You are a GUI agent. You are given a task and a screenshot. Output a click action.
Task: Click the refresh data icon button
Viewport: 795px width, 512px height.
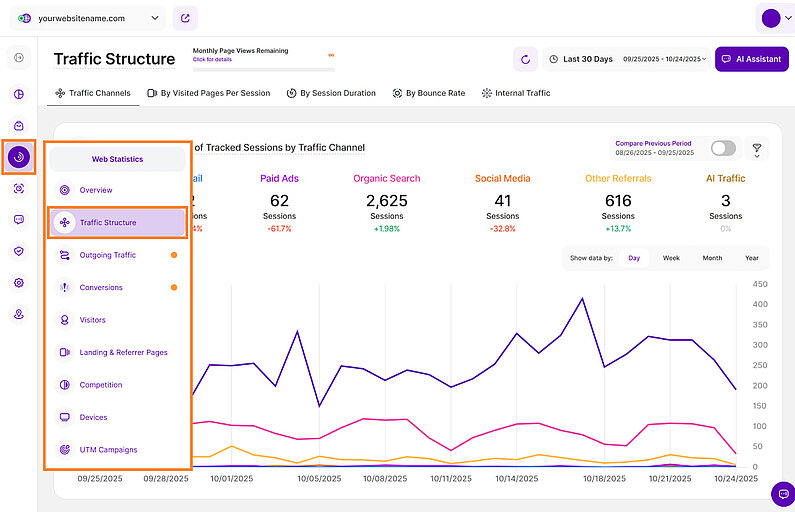[x=525, y=59]
